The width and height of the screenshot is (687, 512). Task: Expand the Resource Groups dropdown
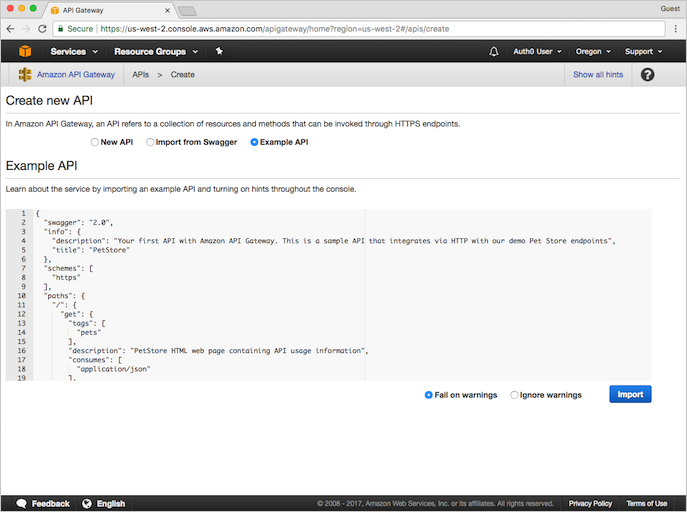click(156, 52)
